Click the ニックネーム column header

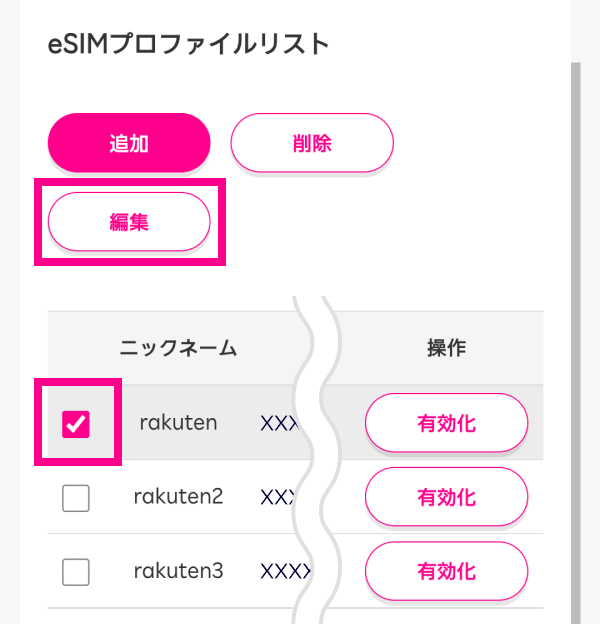click(x=178, y=348)
